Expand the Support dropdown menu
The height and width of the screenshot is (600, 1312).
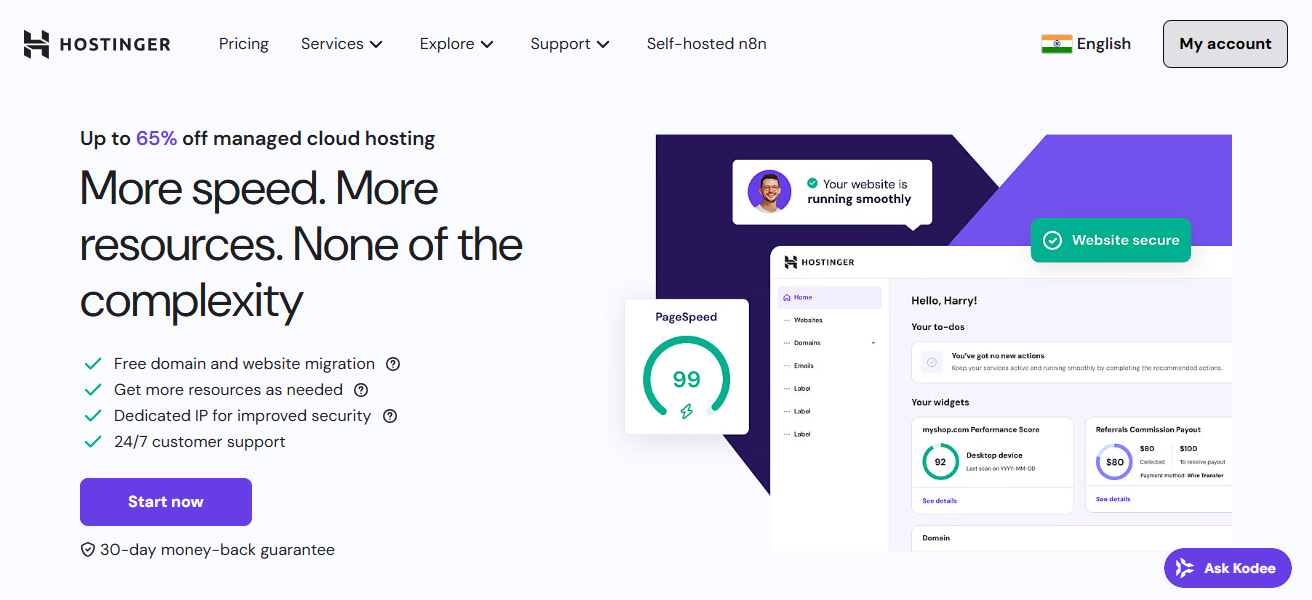tap(570, 44)
